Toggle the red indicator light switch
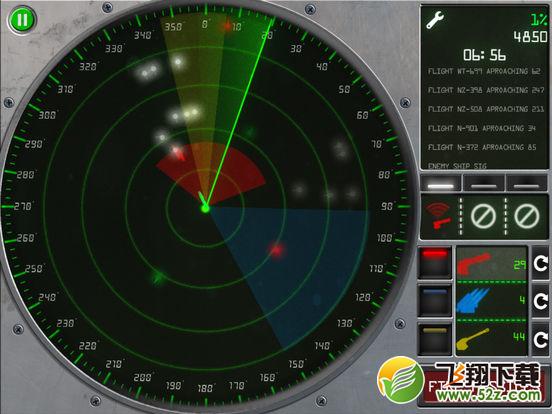Viewport: 552px width, 414px height. [x=435, y=262]
